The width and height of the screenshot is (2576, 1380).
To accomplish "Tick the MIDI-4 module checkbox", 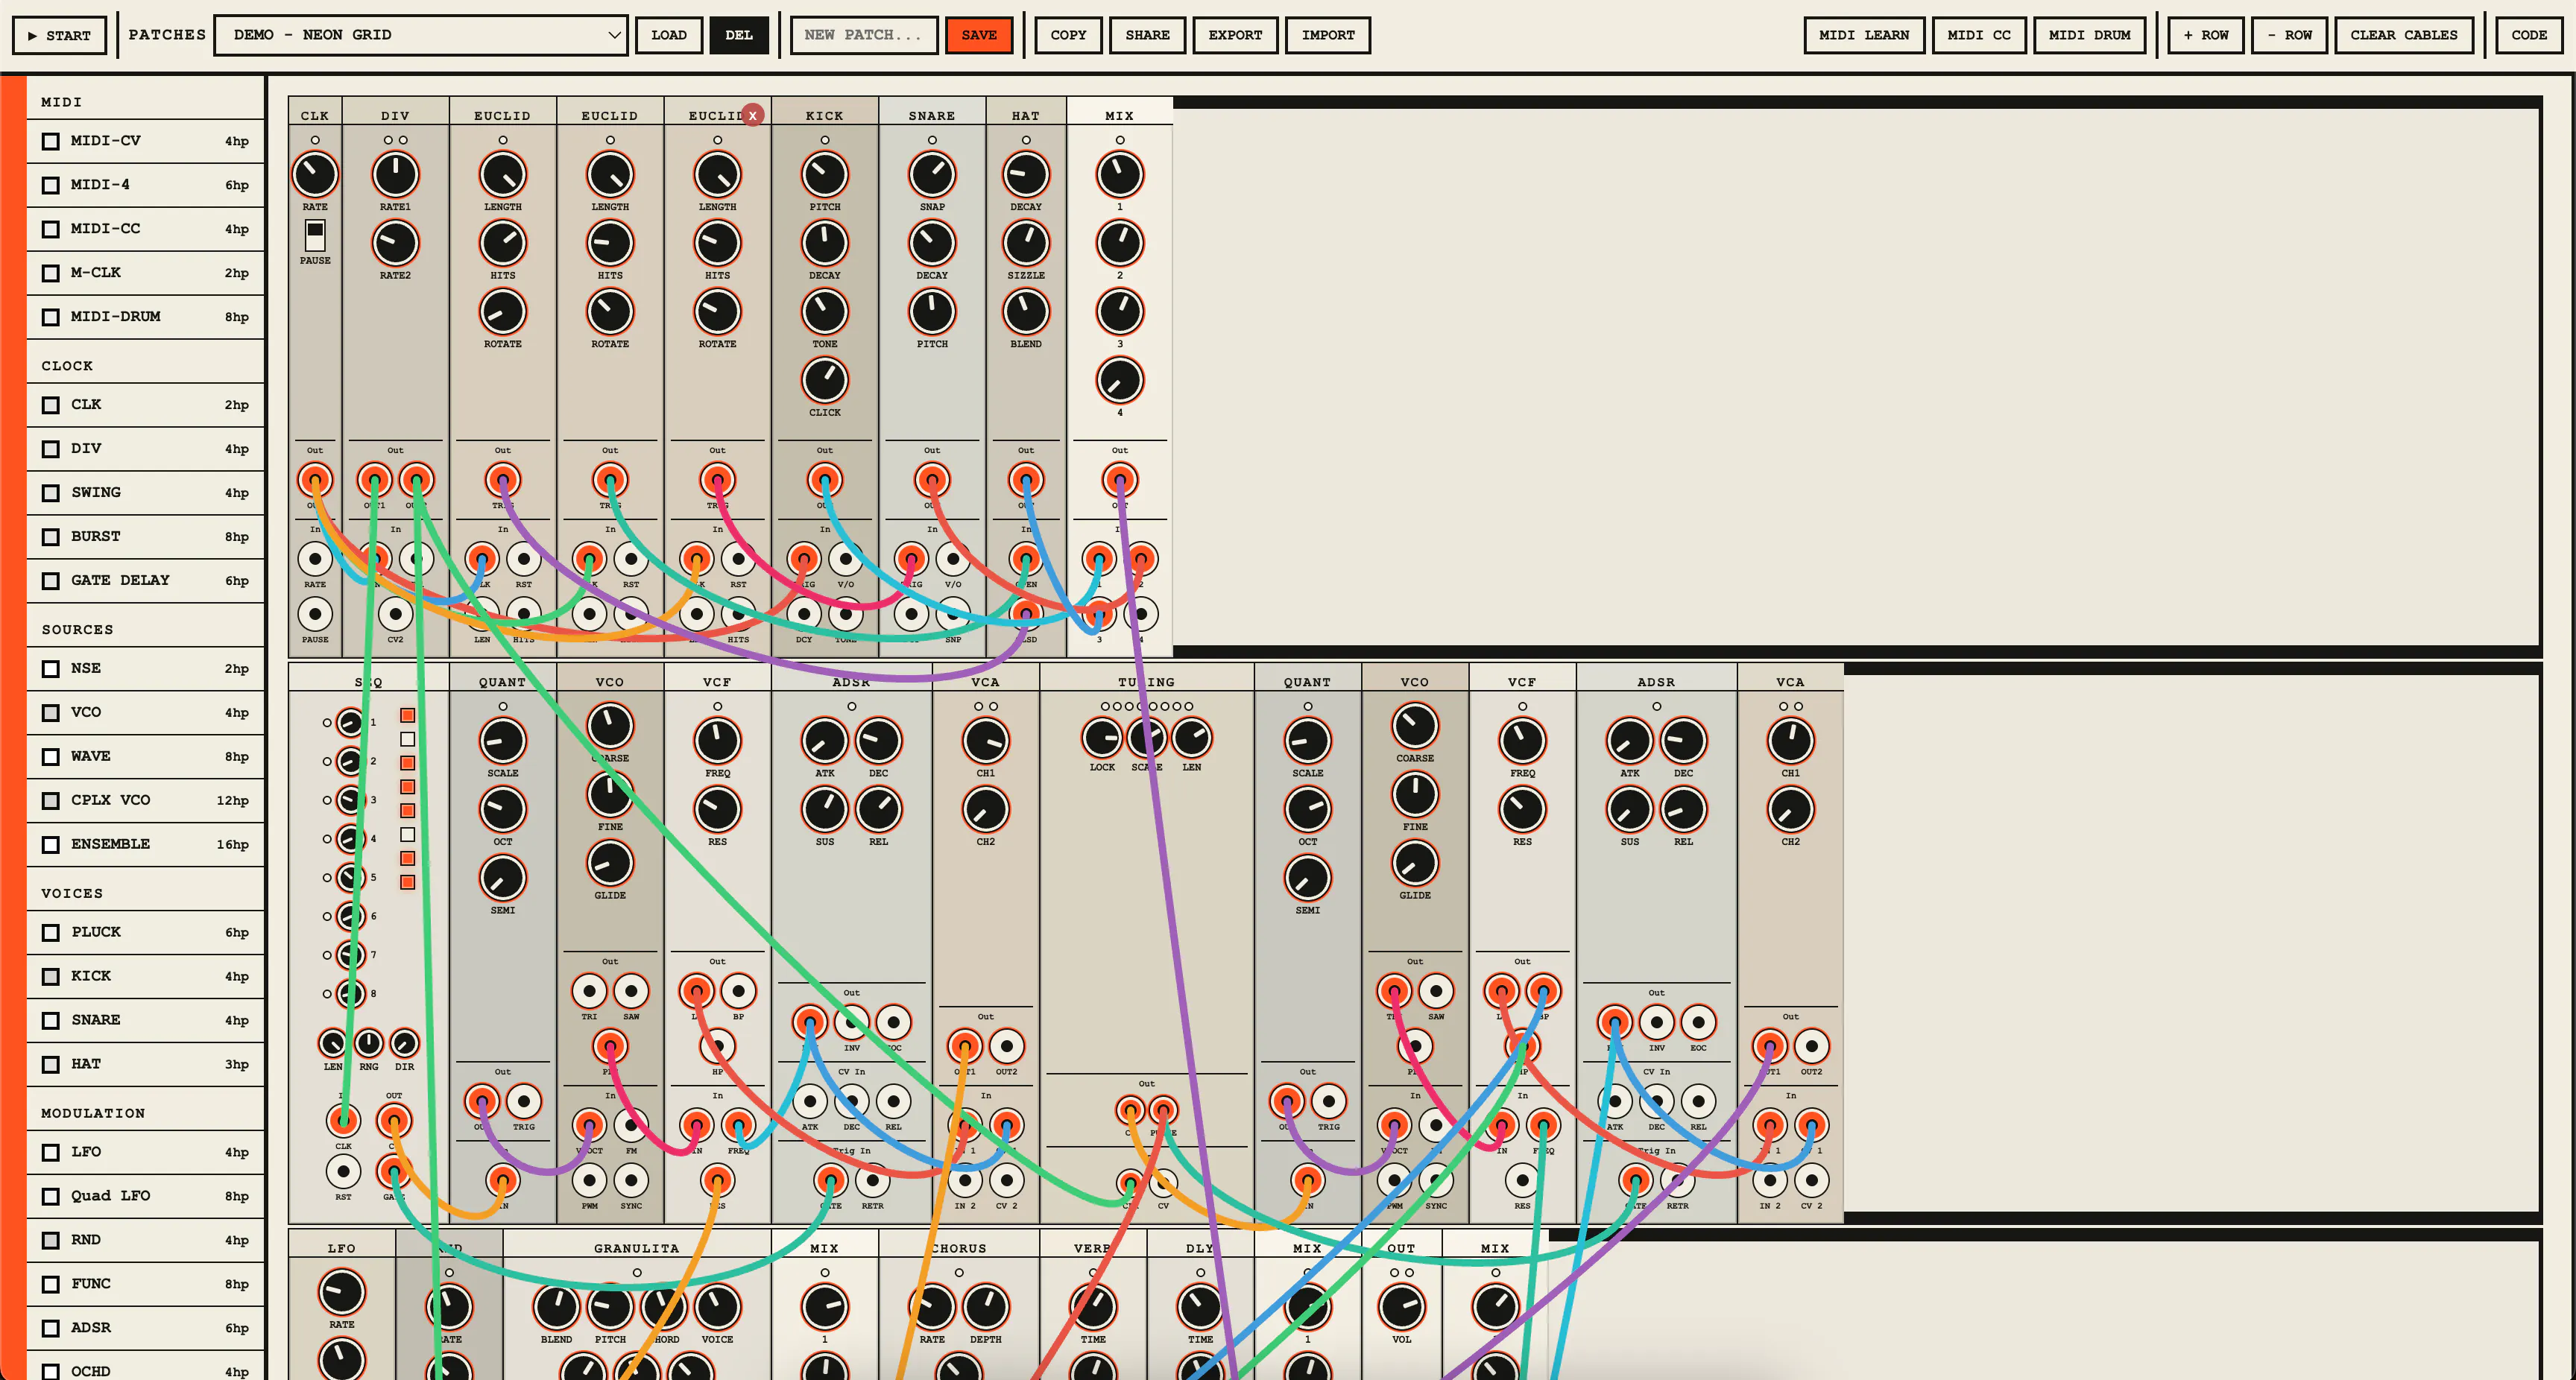I will [x=51, y=185].
